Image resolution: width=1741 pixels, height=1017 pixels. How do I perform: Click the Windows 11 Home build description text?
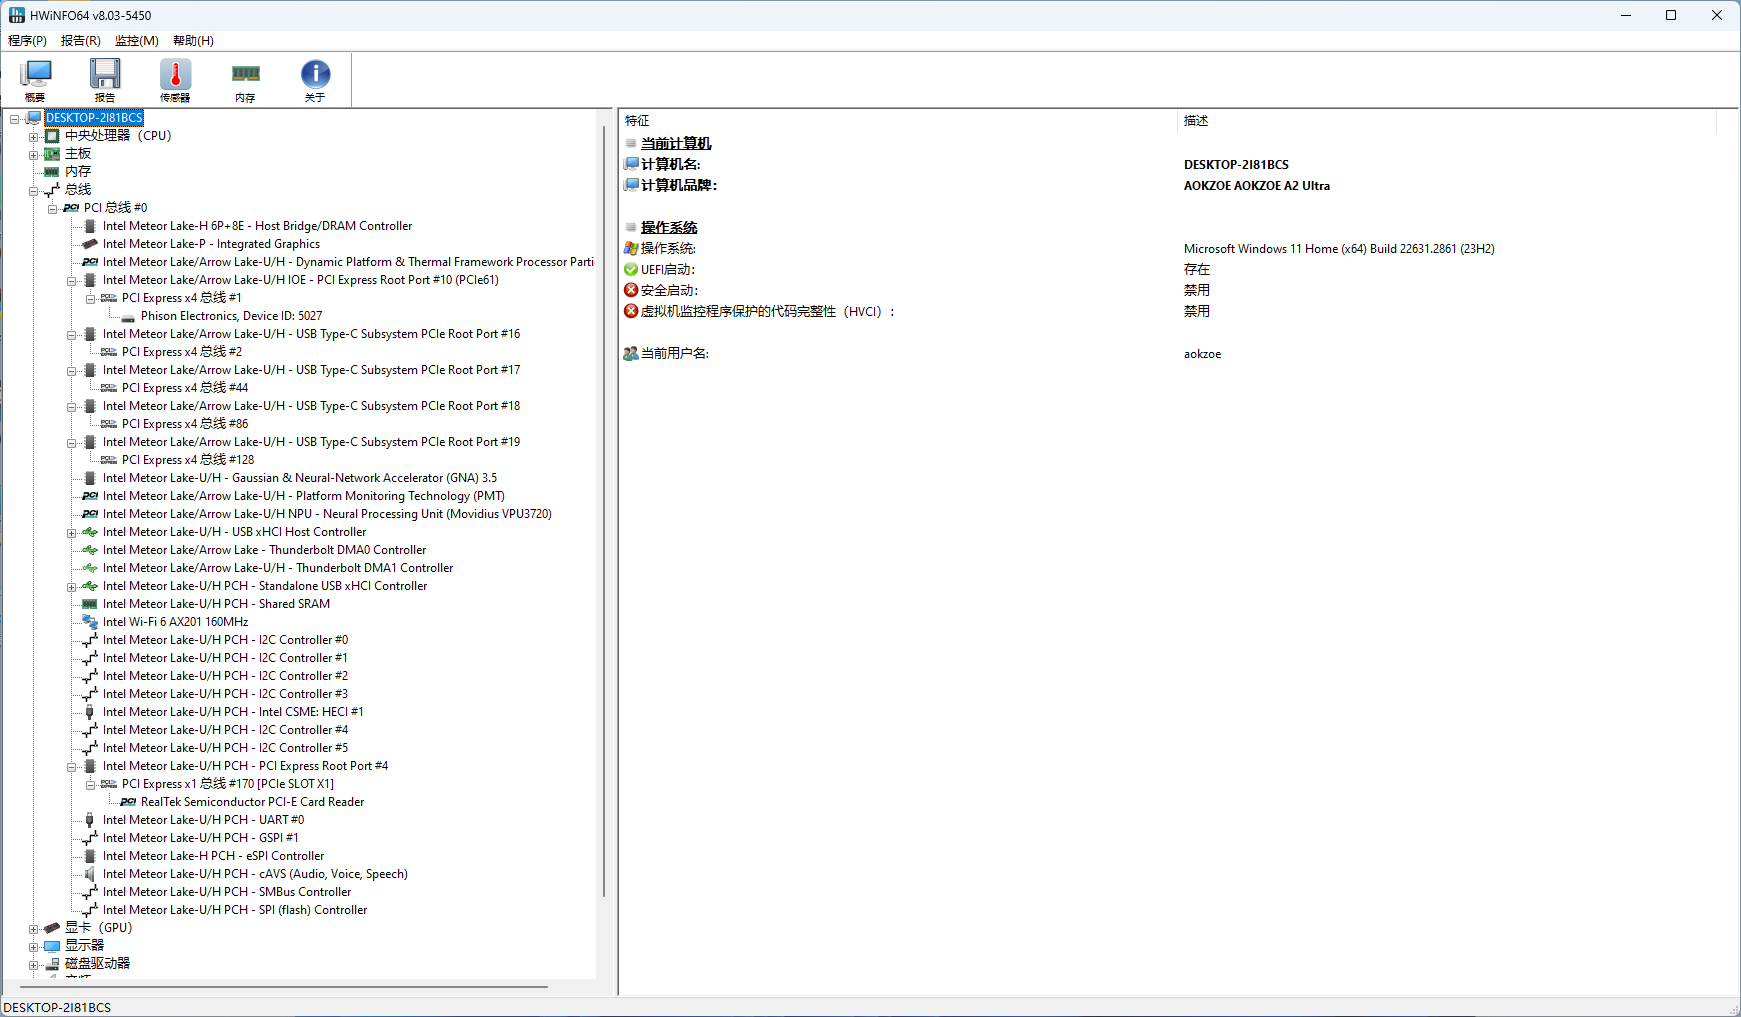point(1339,249)
